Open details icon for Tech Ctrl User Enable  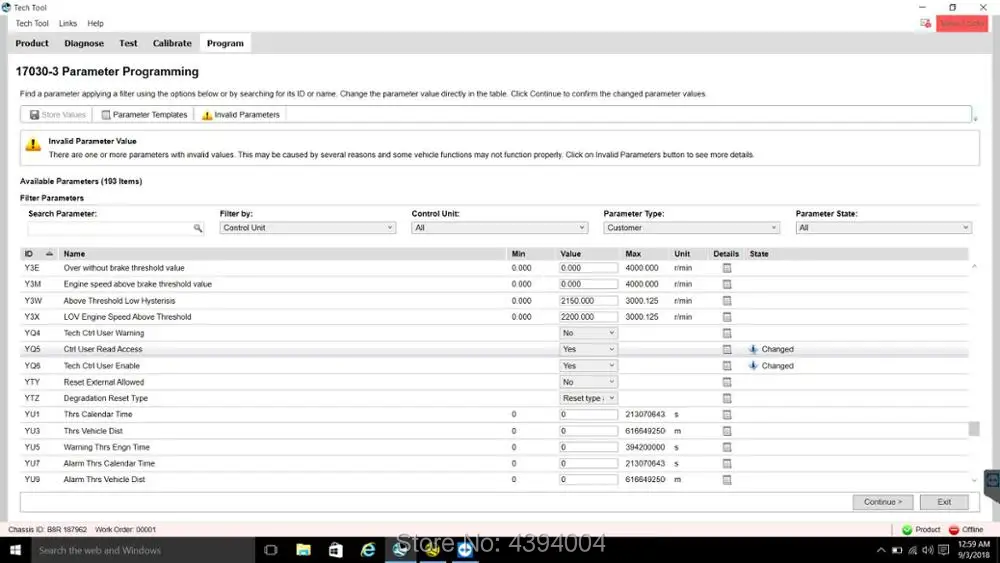(x=726, y=366)
